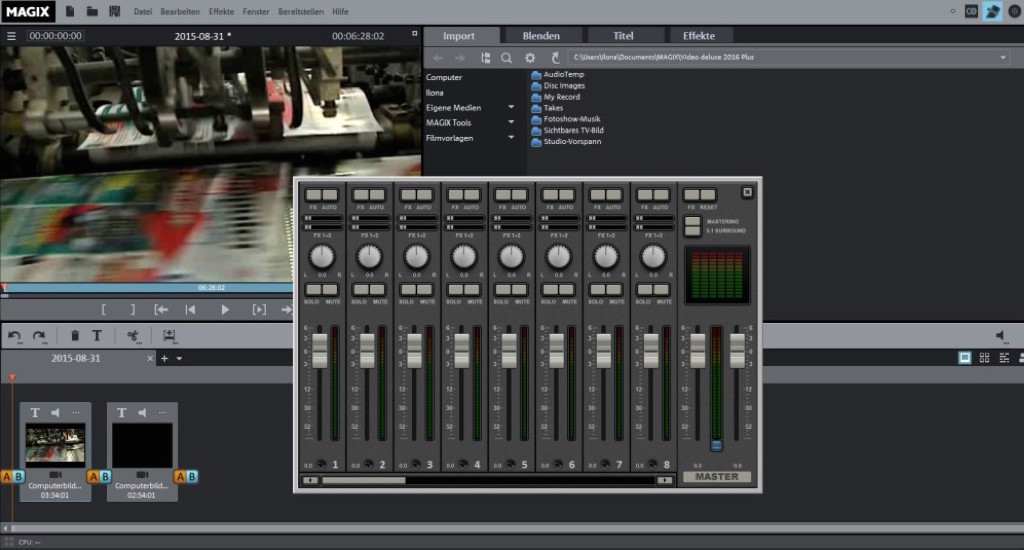Open the hamburger menu above the preview
The width and height of the screenshot is (1024, 550).
click(x=11, y=36)
